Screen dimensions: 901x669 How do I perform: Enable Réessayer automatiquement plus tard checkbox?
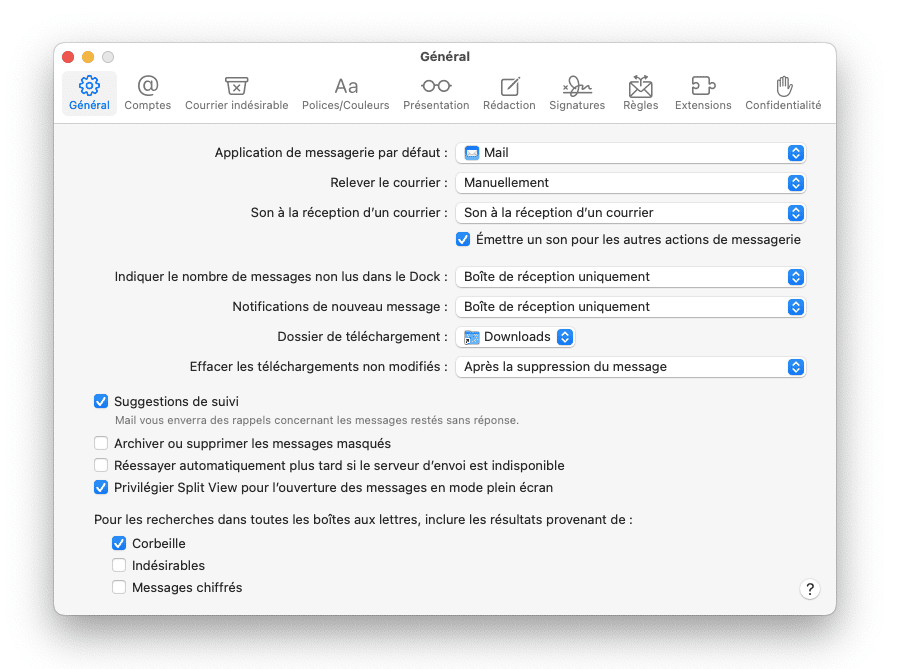pos(101,465)
